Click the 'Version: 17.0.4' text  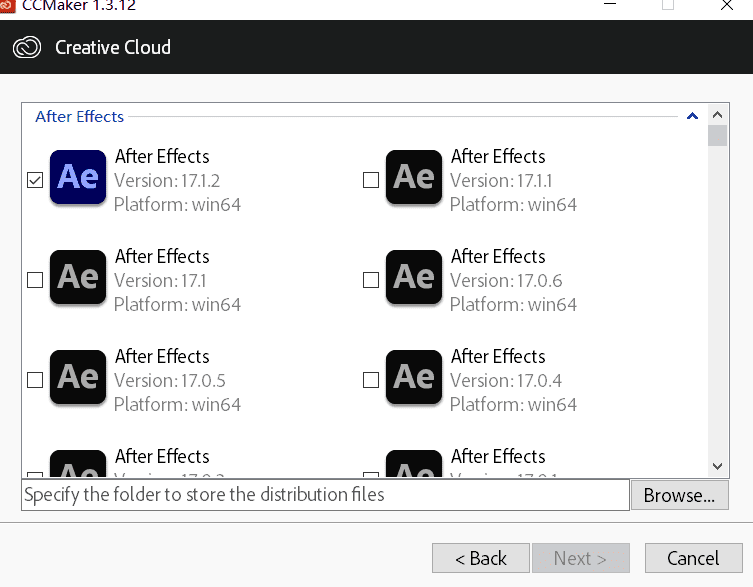[x=506, y=380]
